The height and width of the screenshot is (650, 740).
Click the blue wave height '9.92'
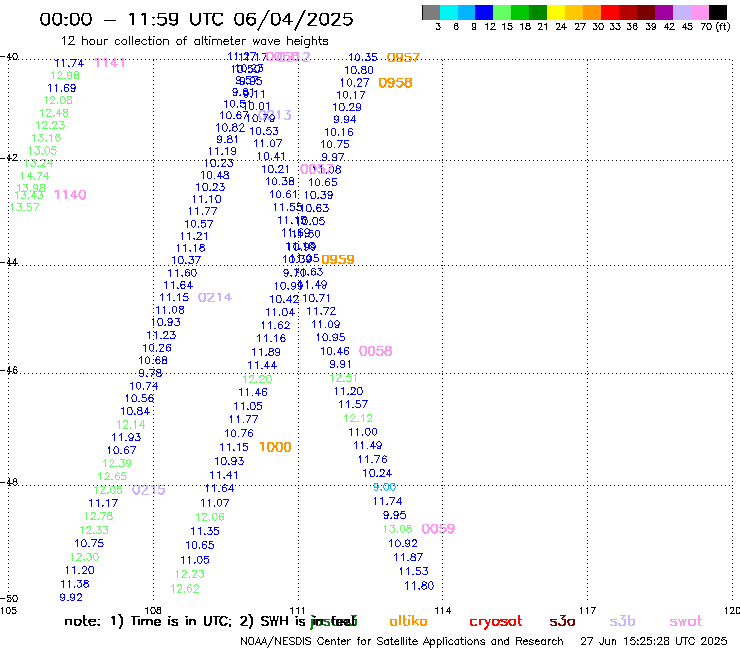(71, 598)
